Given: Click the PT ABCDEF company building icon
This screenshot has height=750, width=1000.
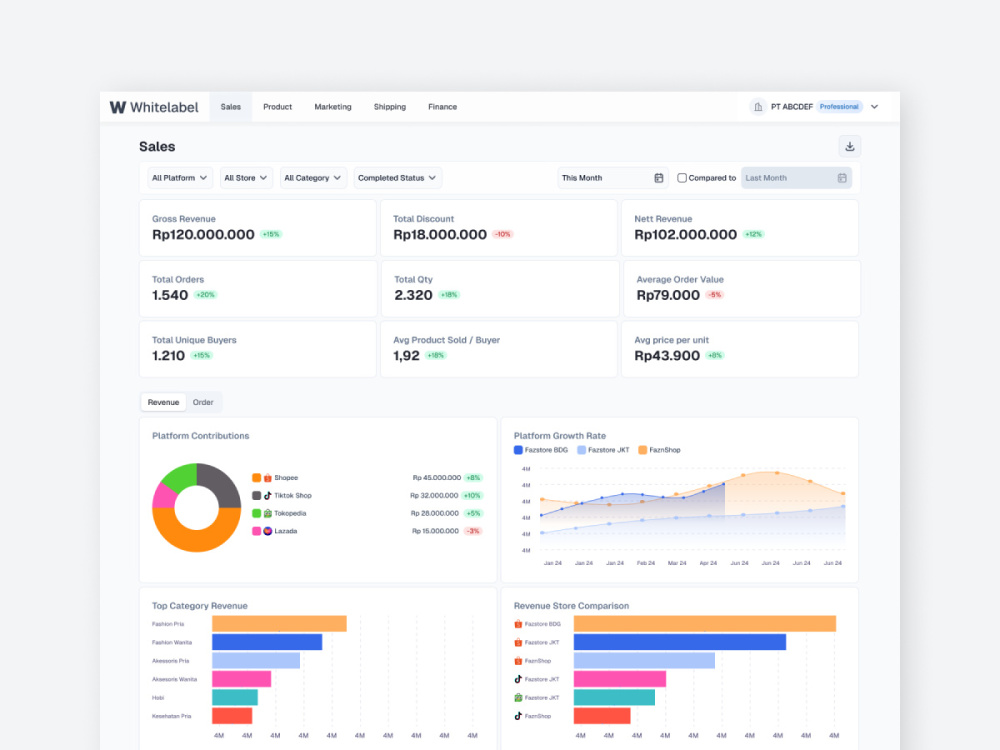Looking at the screenshot, I should (x=758, y=107).
